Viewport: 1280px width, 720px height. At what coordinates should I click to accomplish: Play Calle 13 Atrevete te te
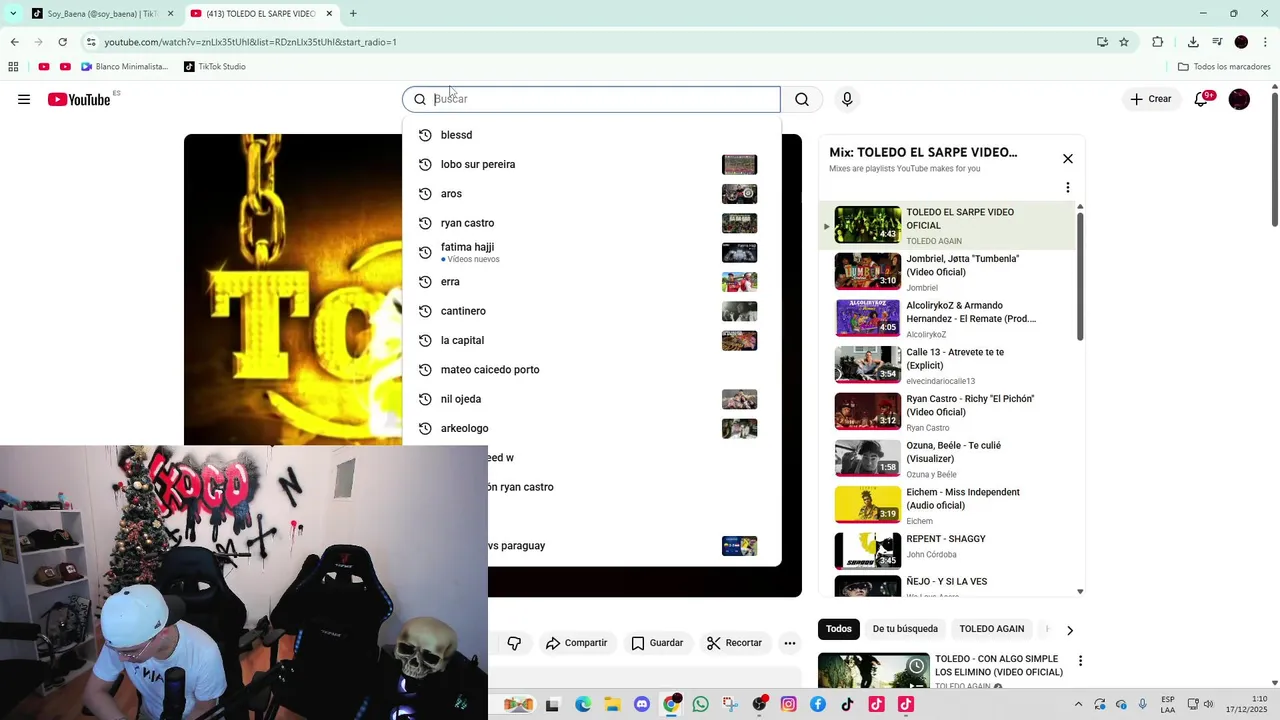pos(945,365)
